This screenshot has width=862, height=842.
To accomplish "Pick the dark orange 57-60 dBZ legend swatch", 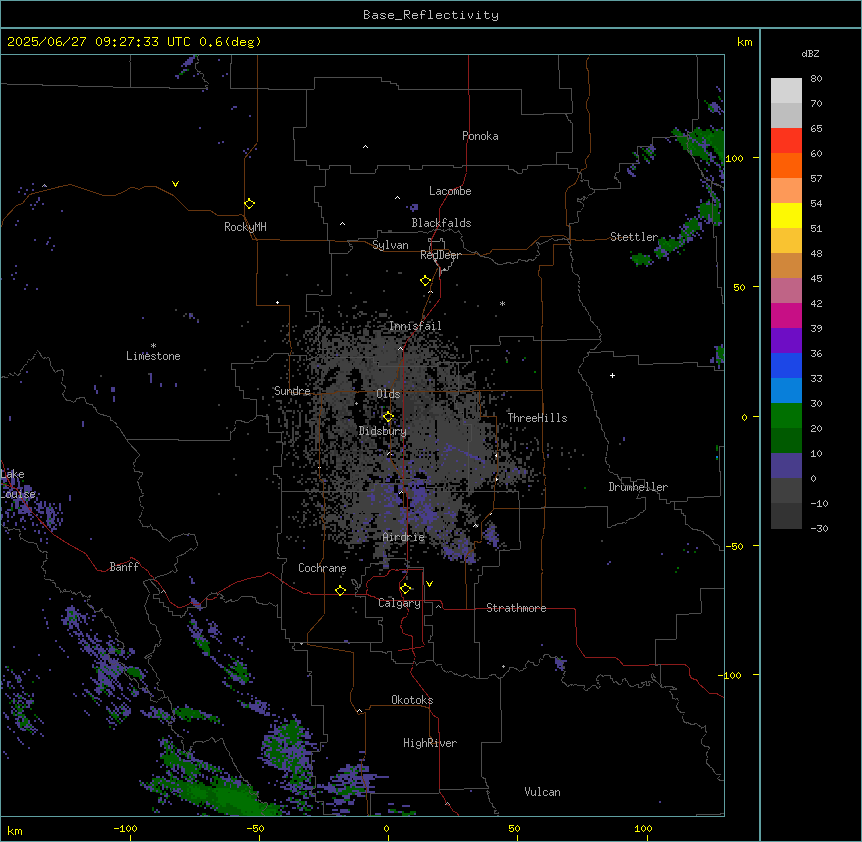I will pyautogui.click(x=786, y=165).
